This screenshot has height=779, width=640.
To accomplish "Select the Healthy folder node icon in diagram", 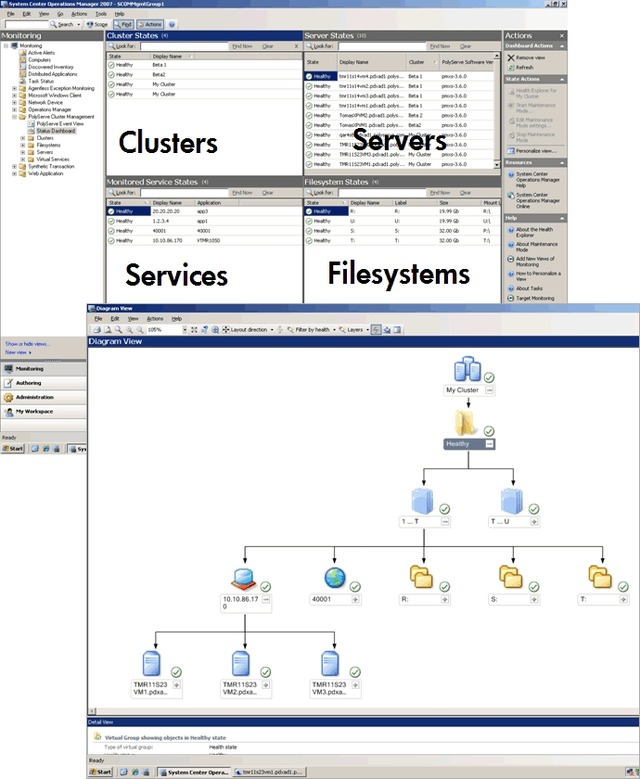I will [x=466, y=423].
